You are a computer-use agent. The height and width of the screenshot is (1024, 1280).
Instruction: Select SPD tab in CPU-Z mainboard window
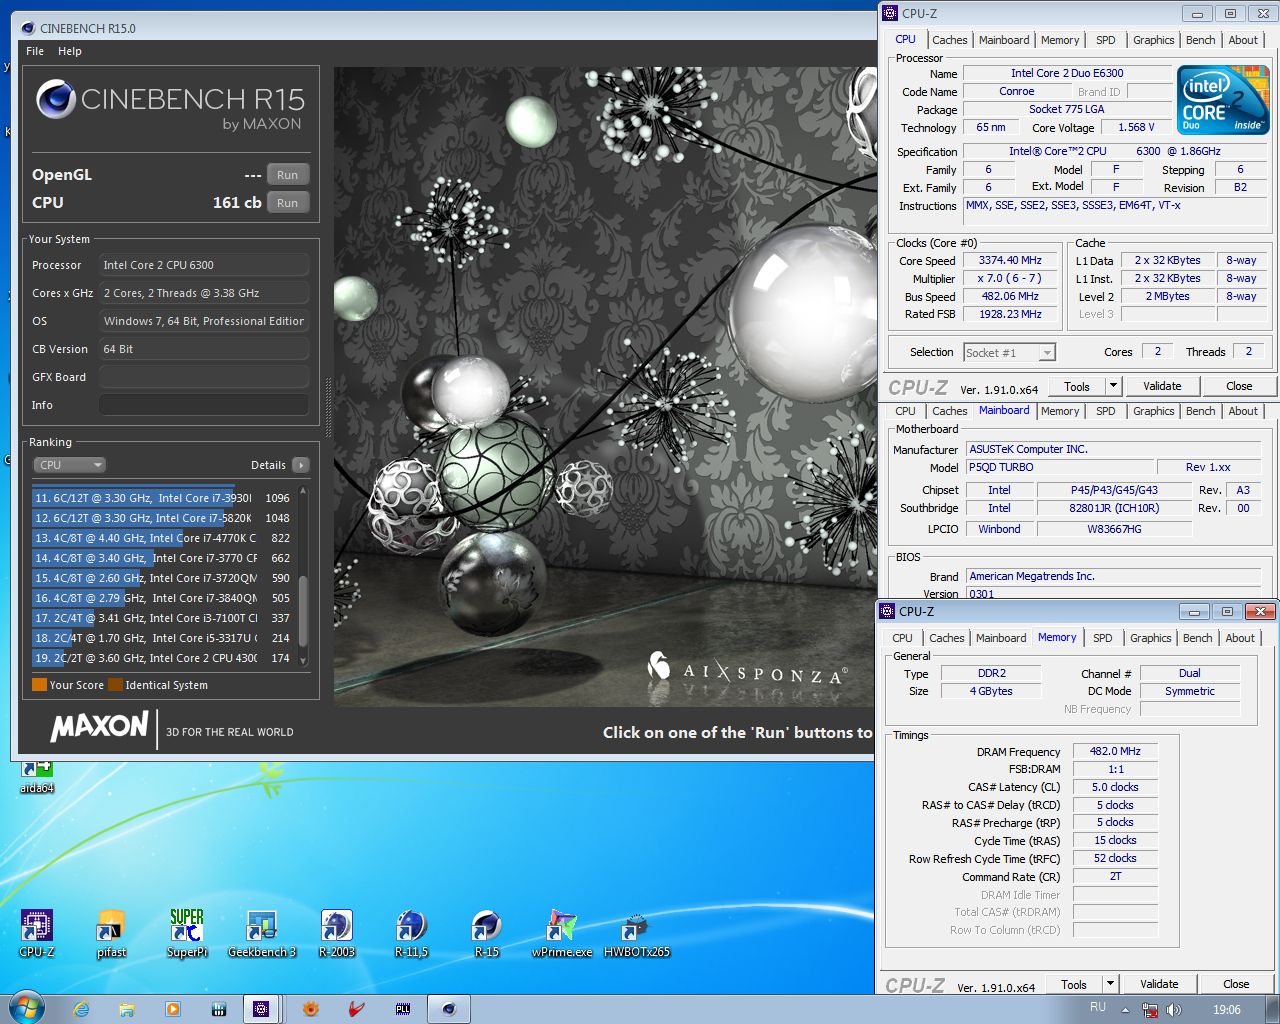coord(1106,411)
